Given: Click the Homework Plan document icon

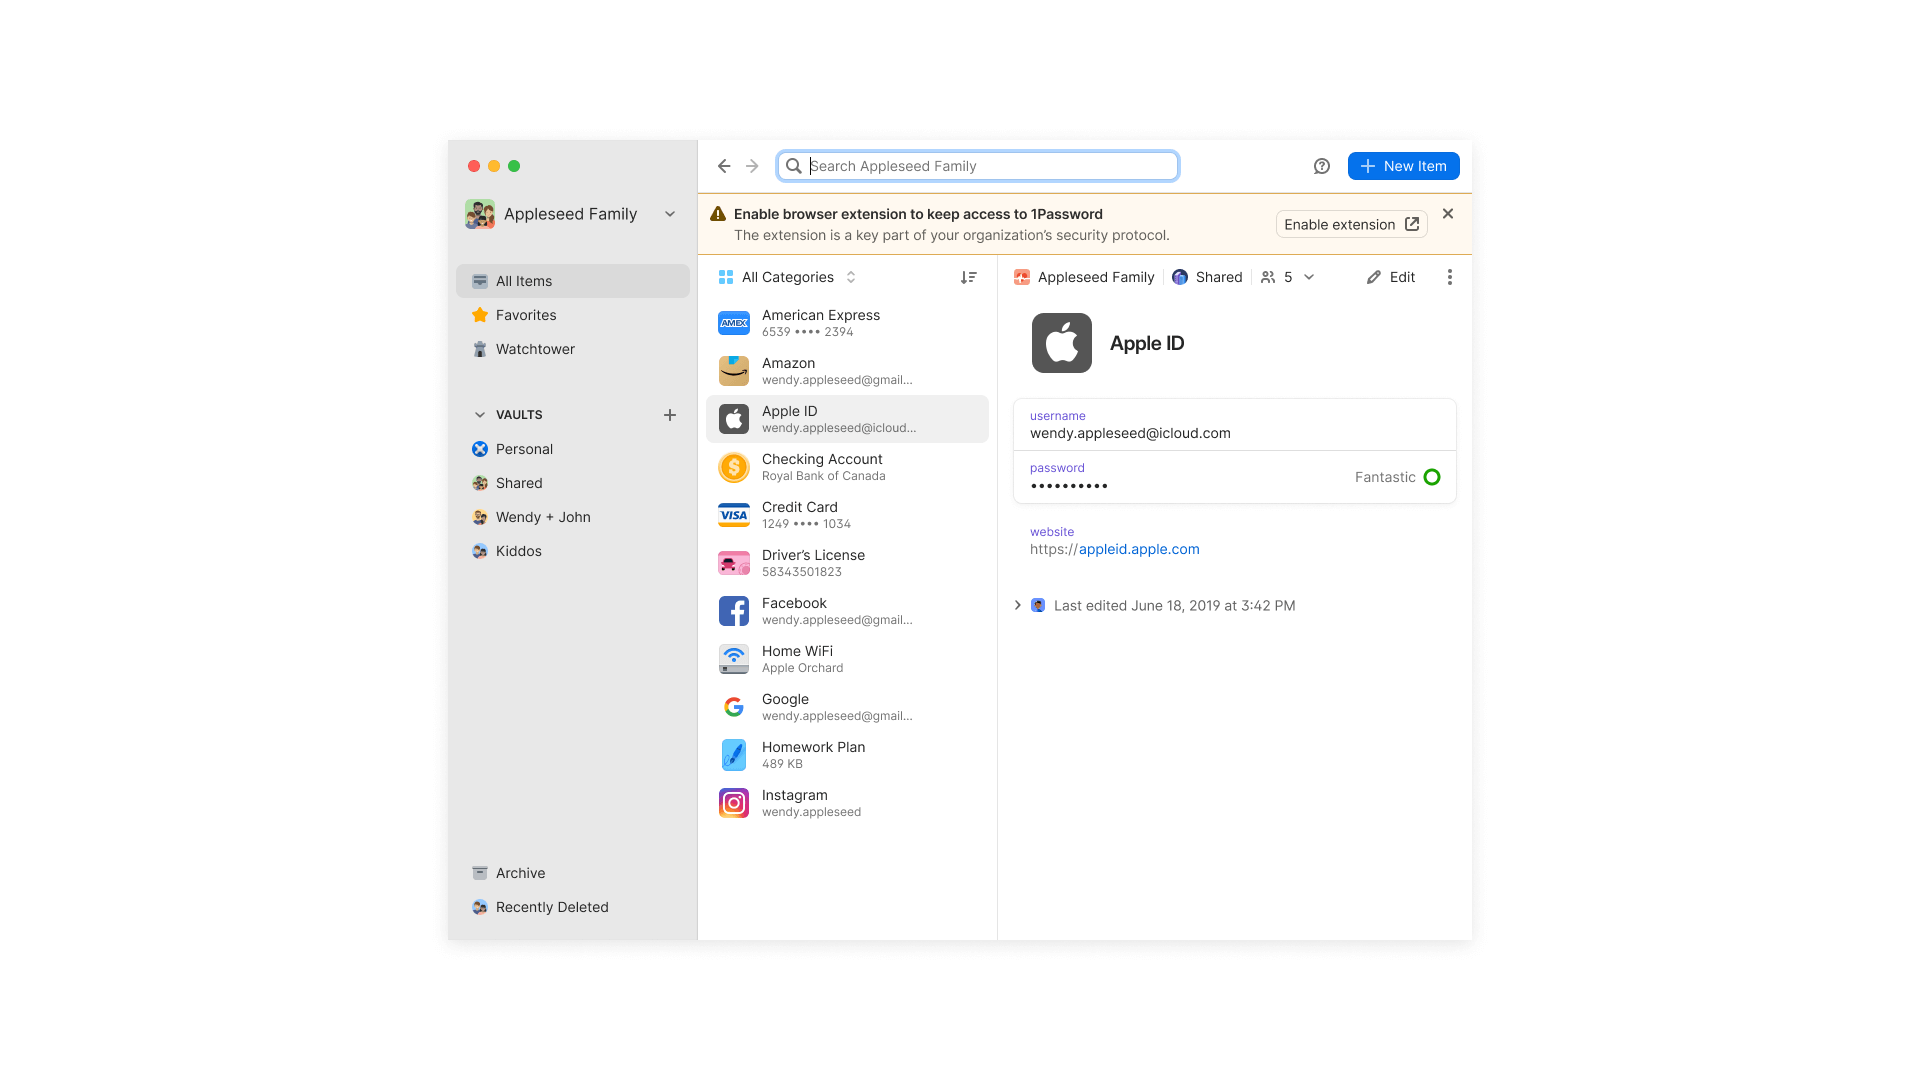Looking at the screenshot, I should 734,755.
